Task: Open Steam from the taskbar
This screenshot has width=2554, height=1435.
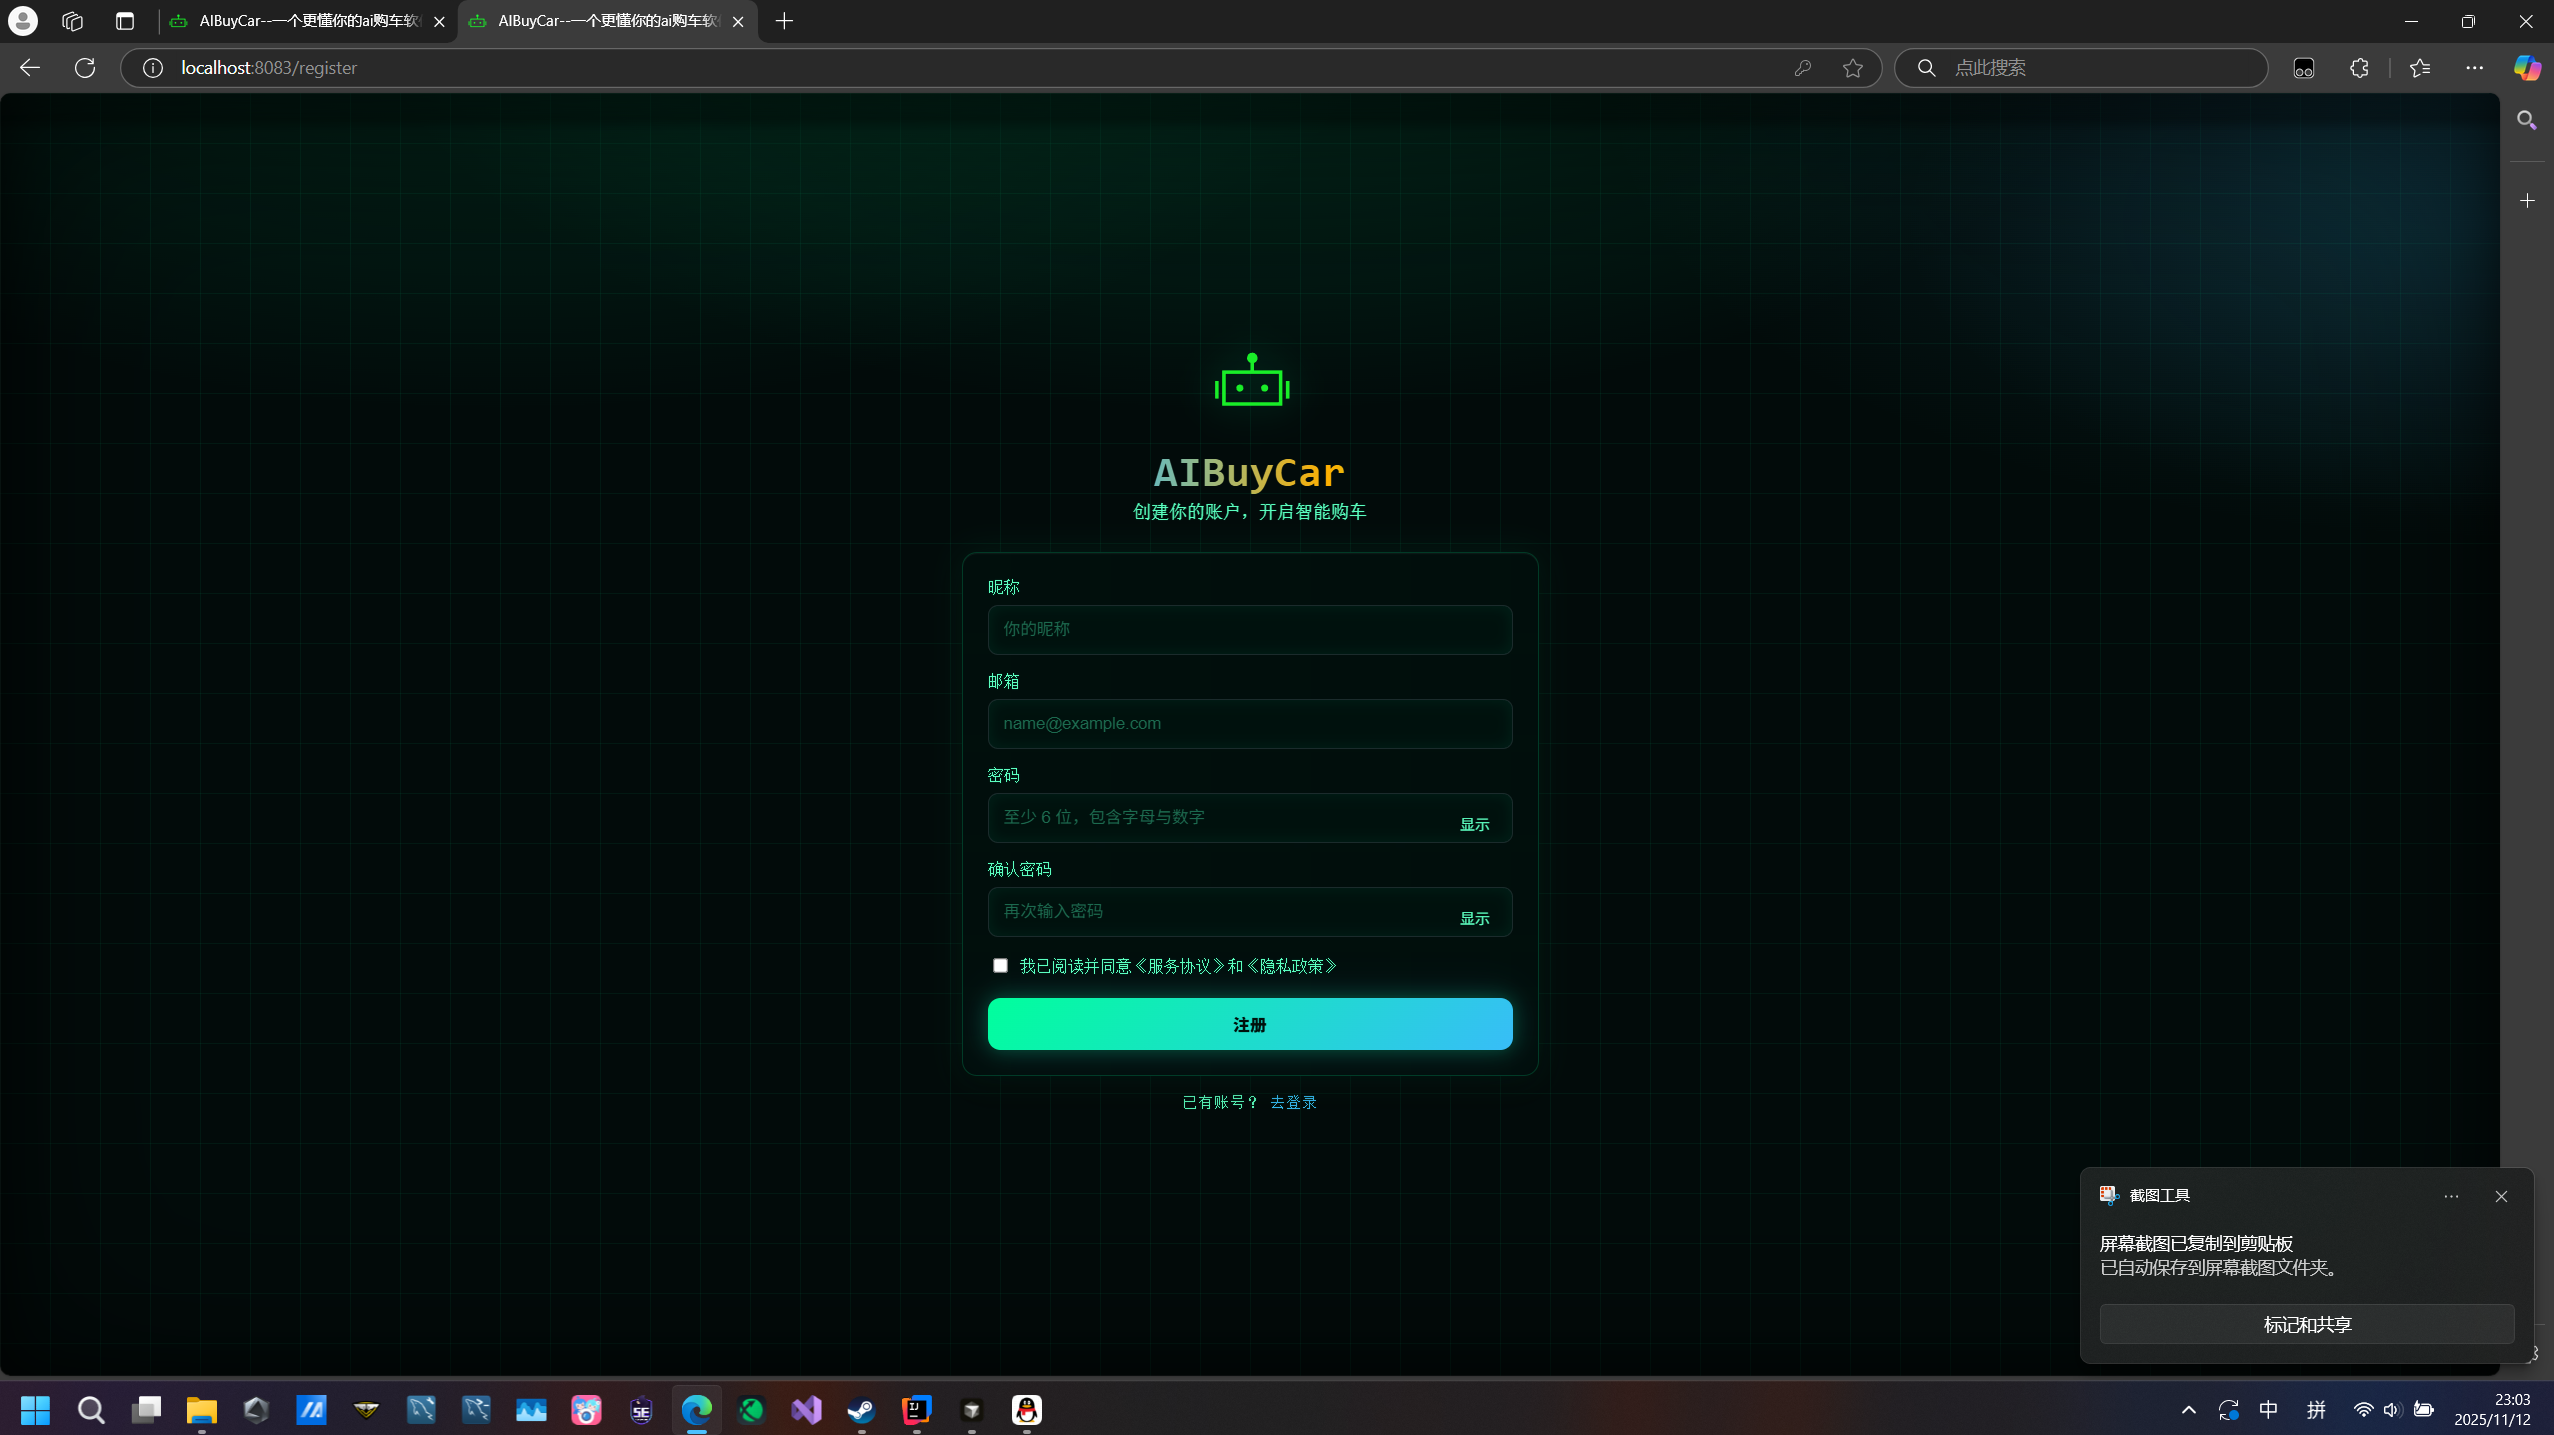Action: coord(861,1410)
